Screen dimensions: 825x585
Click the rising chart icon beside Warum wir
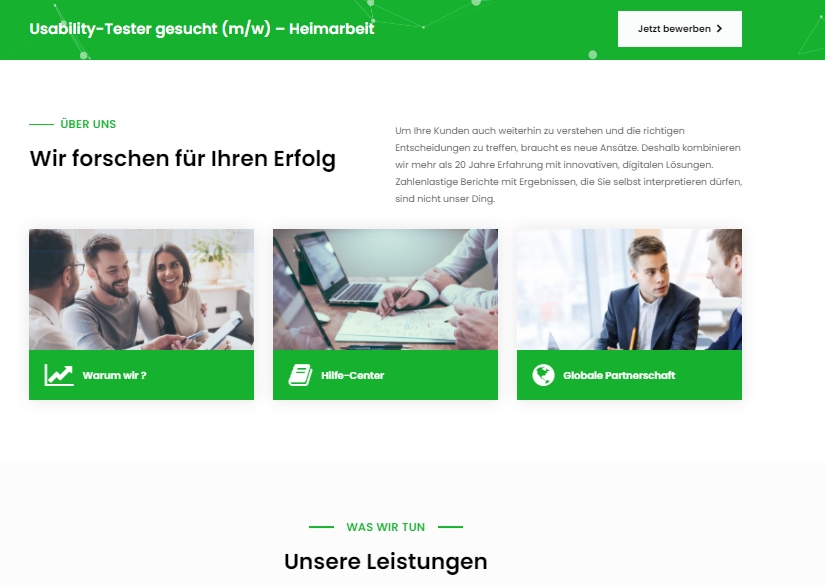pos(59,375)
